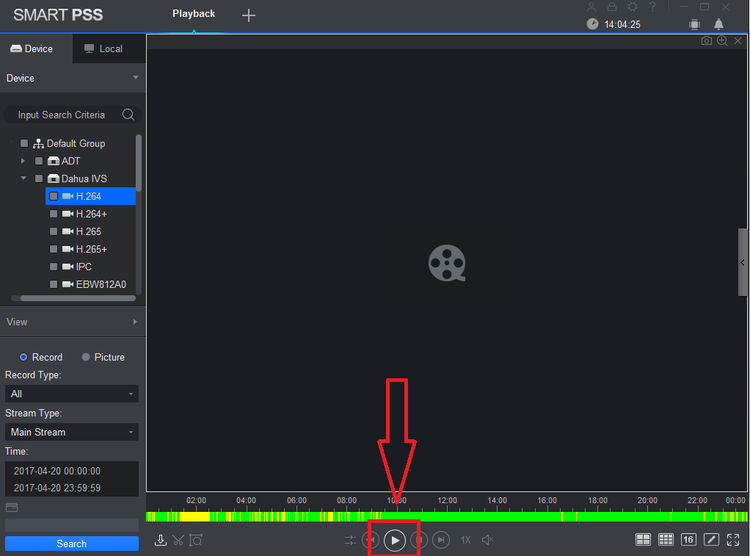
Task: Collapse the right side panel arrow
Action: pos(742,262)
